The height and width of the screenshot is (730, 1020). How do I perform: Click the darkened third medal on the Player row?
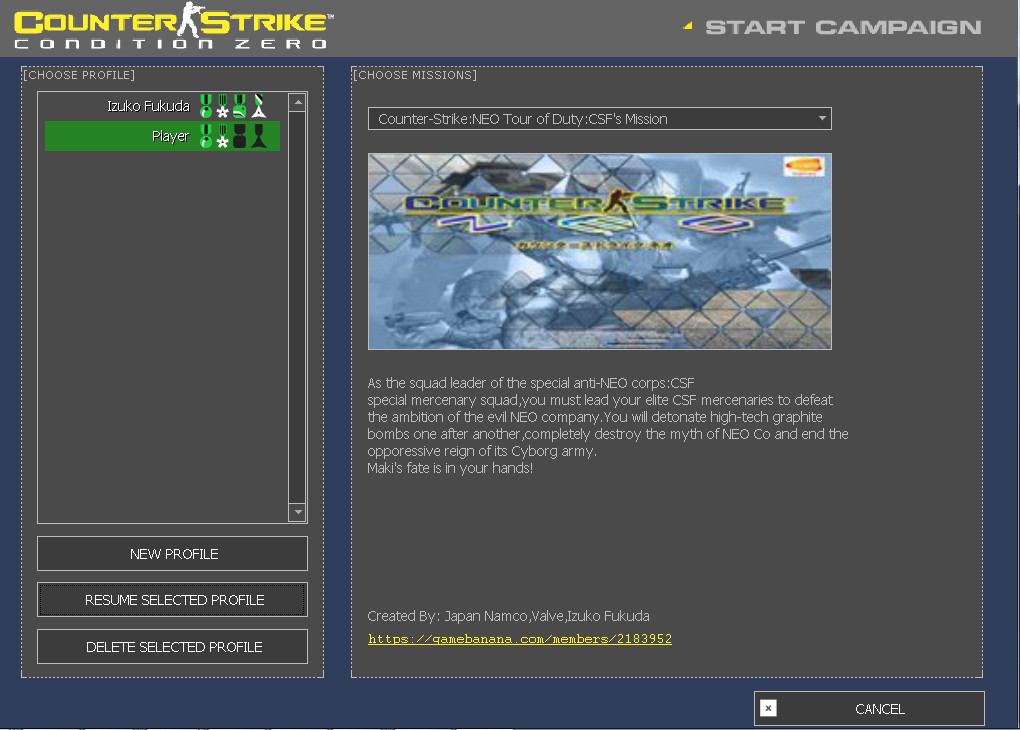[238, 137]
